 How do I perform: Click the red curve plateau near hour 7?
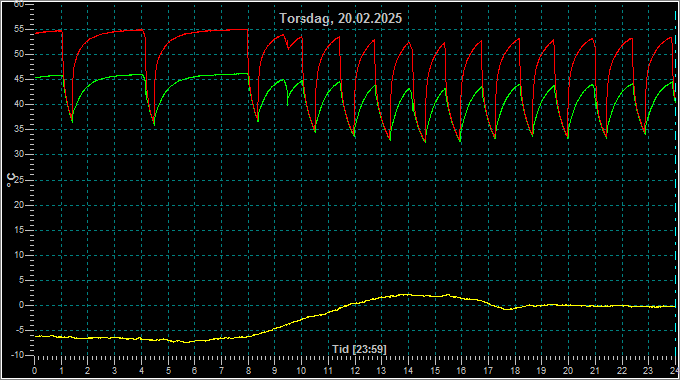click(221, 30)
